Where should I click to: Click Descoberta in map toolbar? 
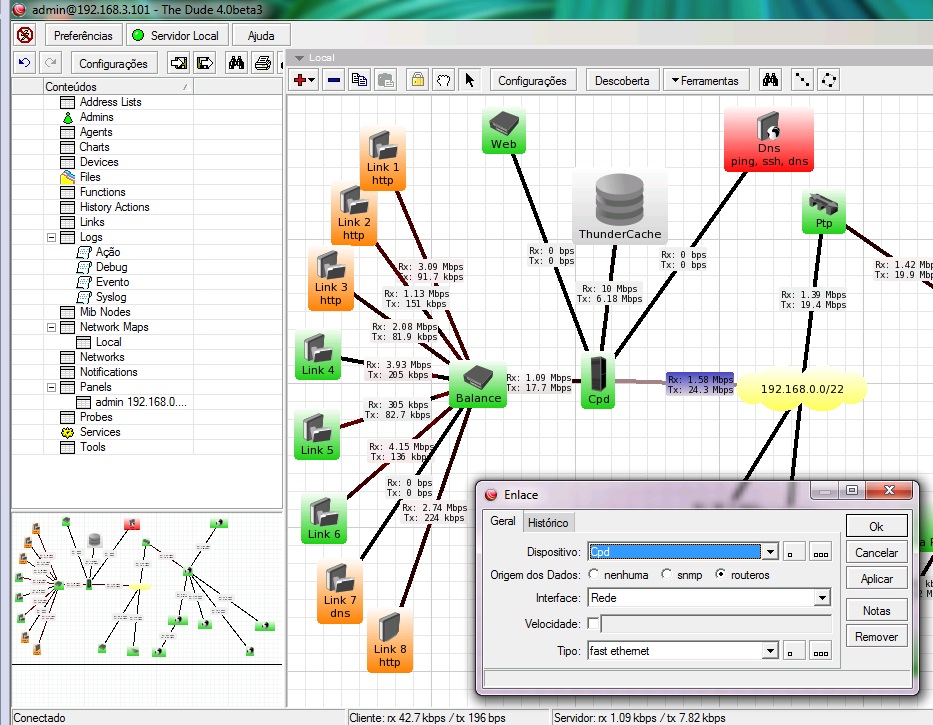622,80
